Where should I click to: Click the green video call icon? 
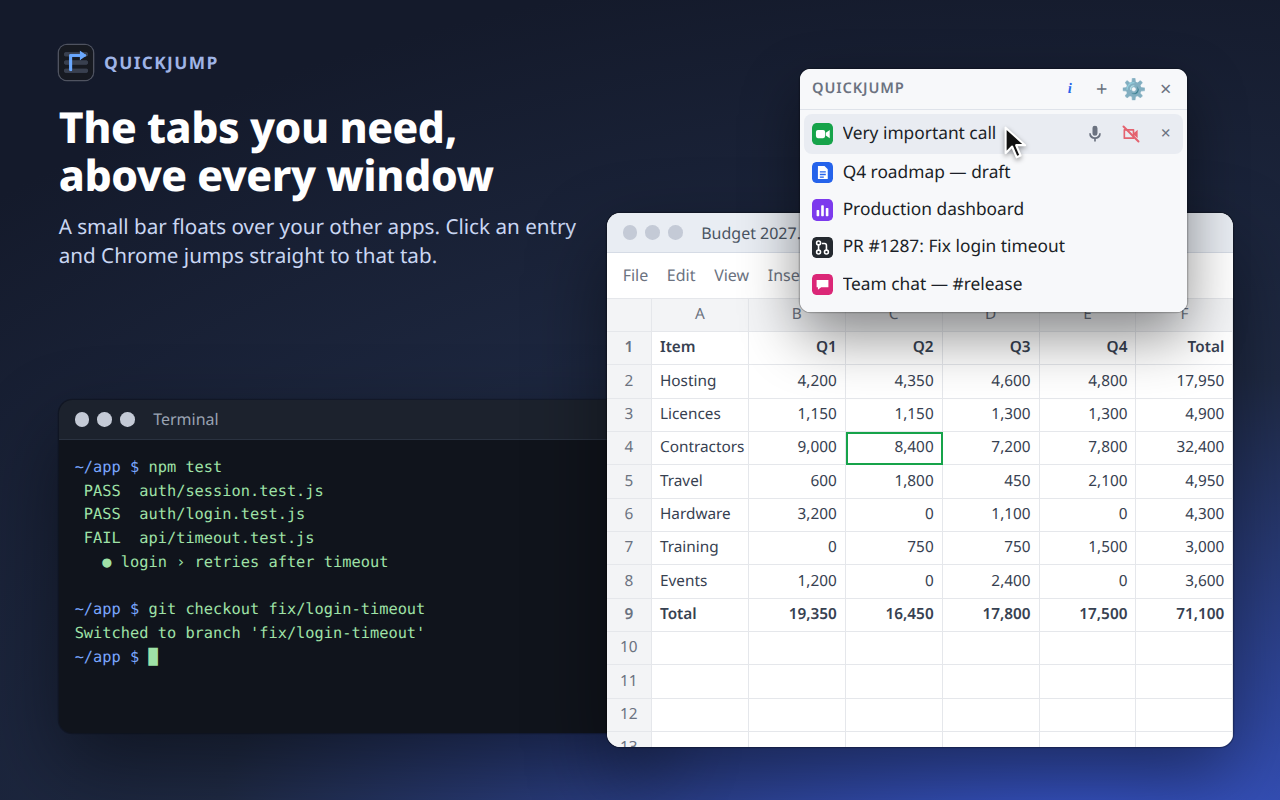pyautogui.click(x=822, y=134)
